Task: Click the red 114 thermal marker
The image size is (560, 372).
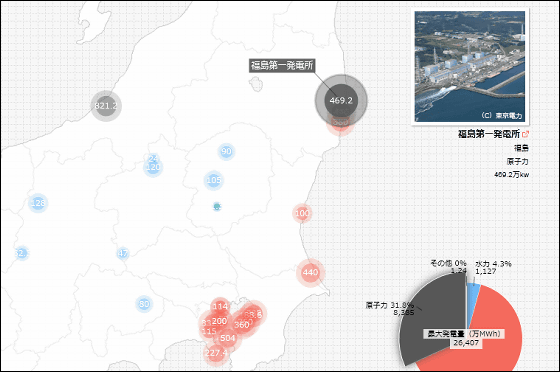Action: tap(220, 306)
